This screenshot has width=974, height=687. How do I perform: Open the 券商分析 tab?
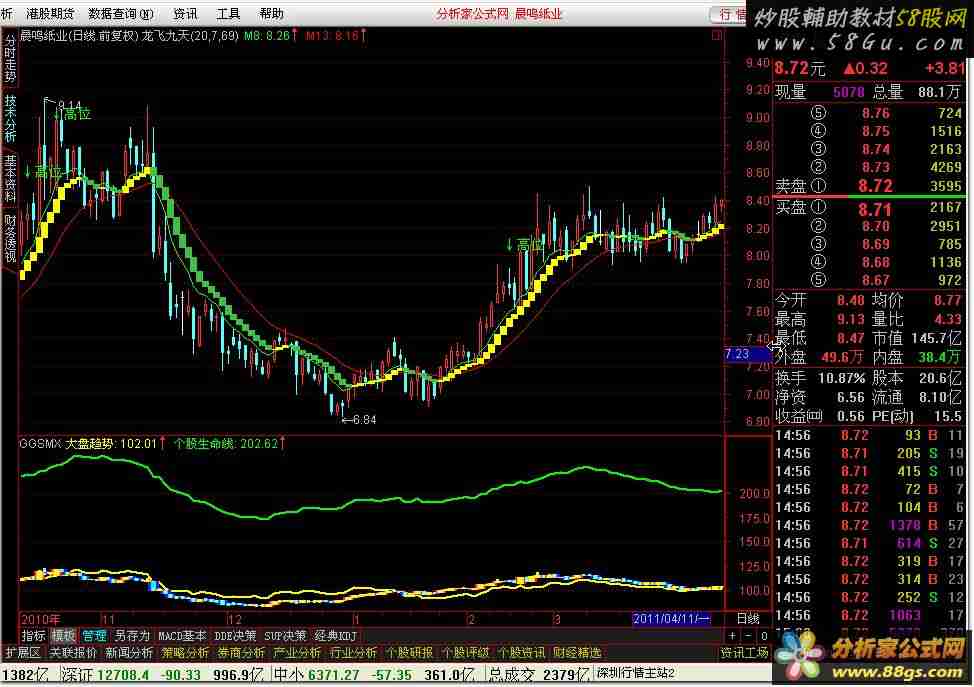pyautogui.click(x=241, y=653)
